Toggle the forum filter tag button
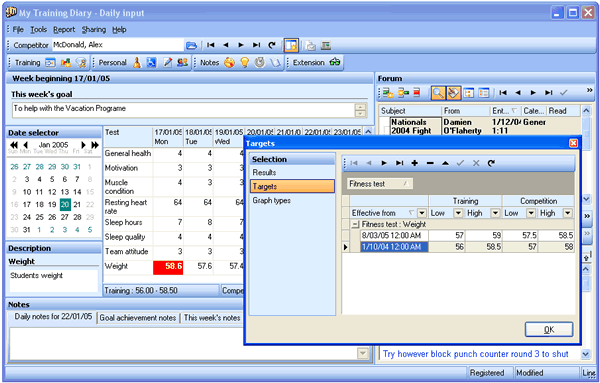 pyautogui.click(x=453, y=93)
